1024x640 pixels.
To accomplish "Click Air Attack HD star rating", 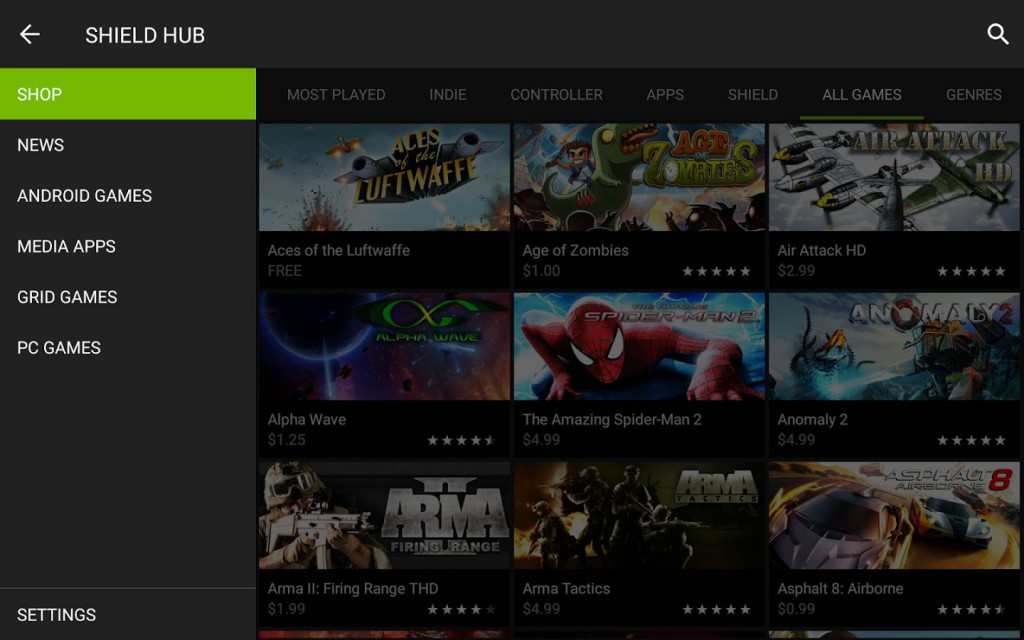I will 971,271.
